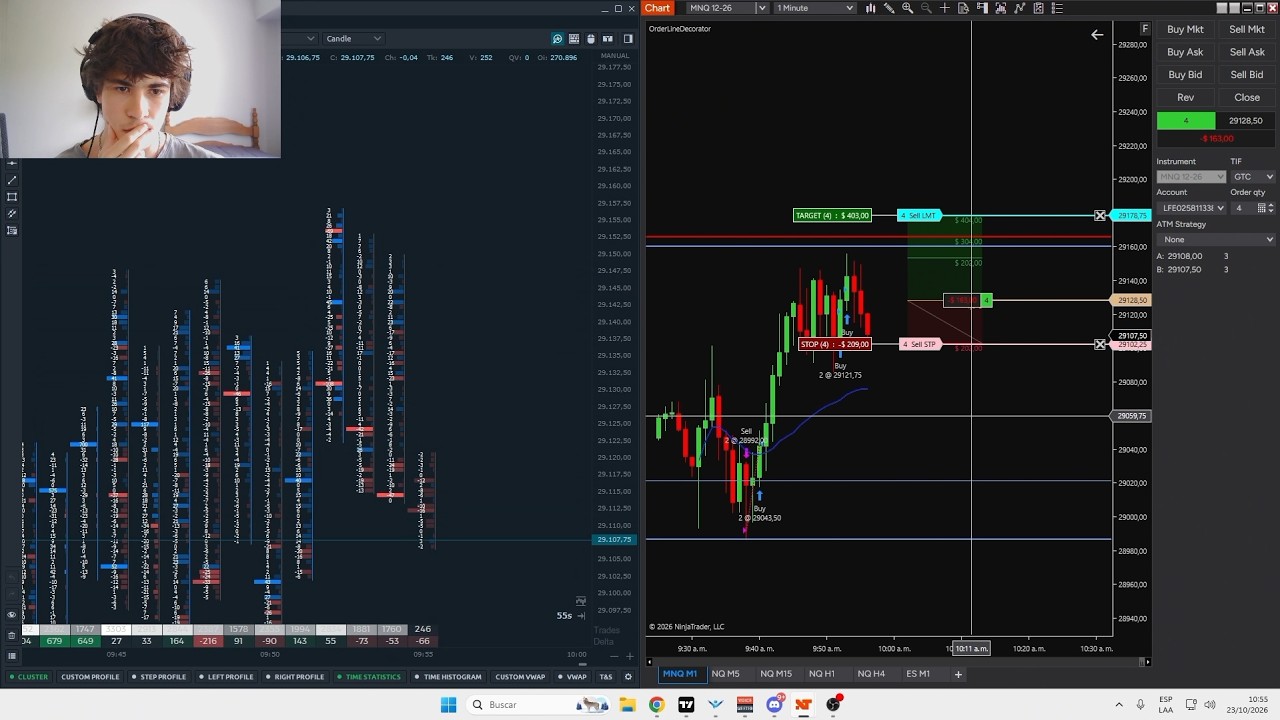Click the return arrow at chart top right

pyautogui.click(x=1097, y=35)
